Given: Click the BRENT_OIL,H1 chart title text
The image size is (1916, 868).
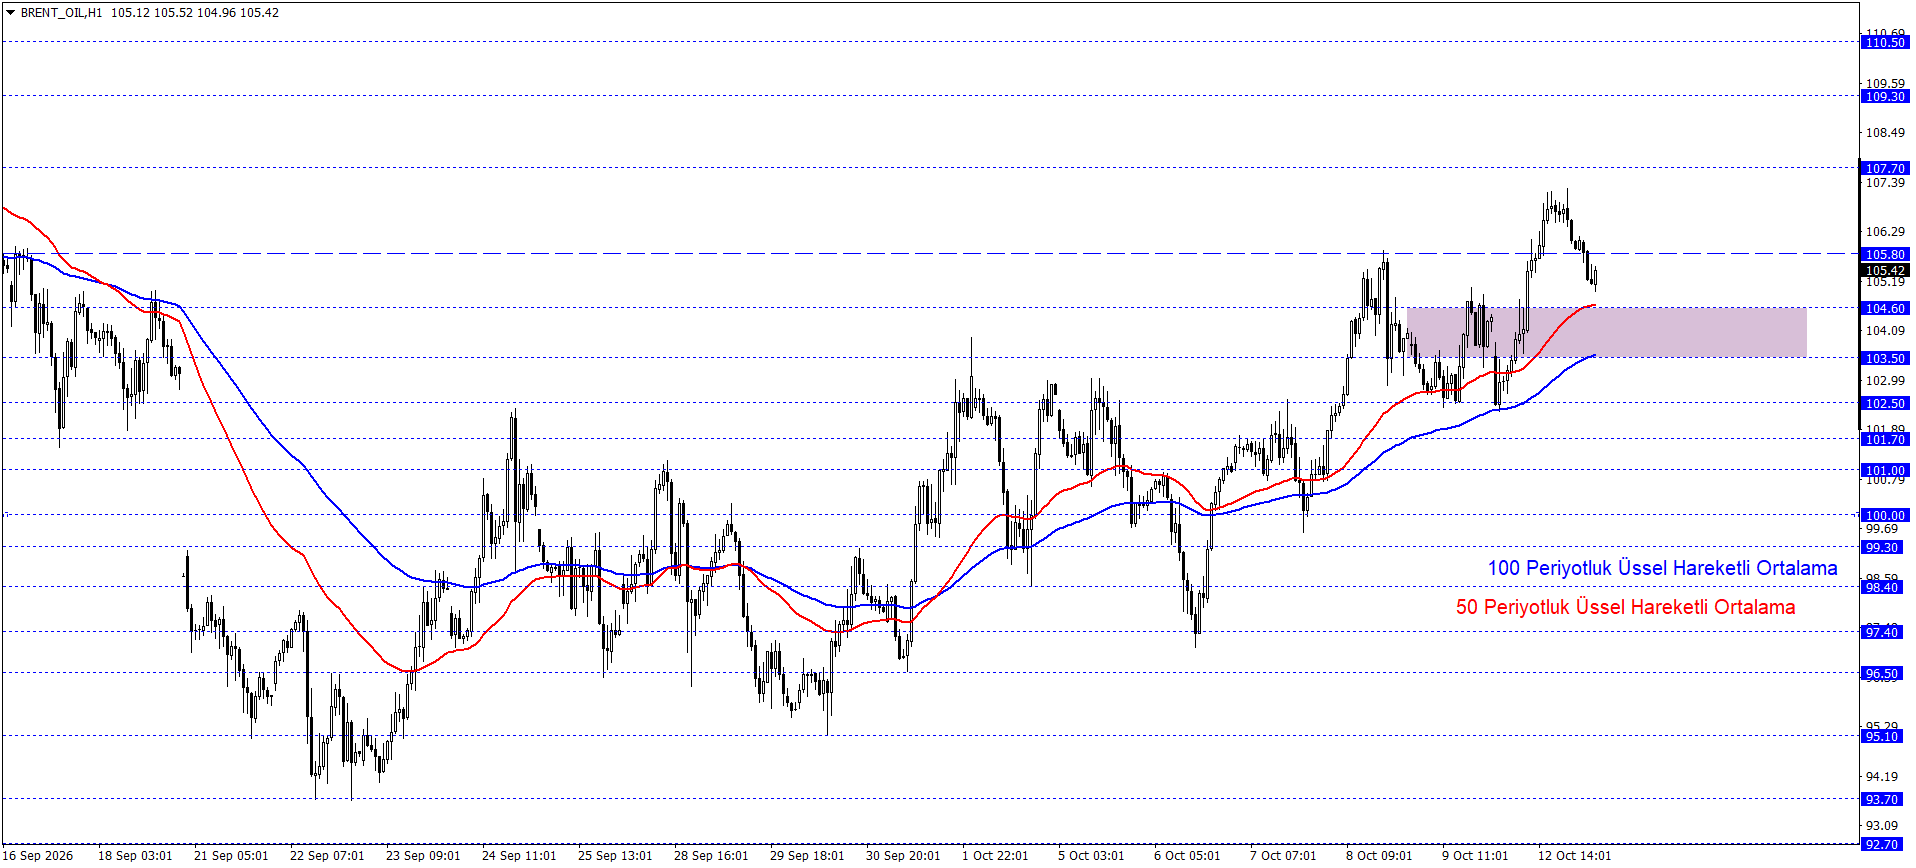Looking at the screenshot, I should (x=61, y=13).
